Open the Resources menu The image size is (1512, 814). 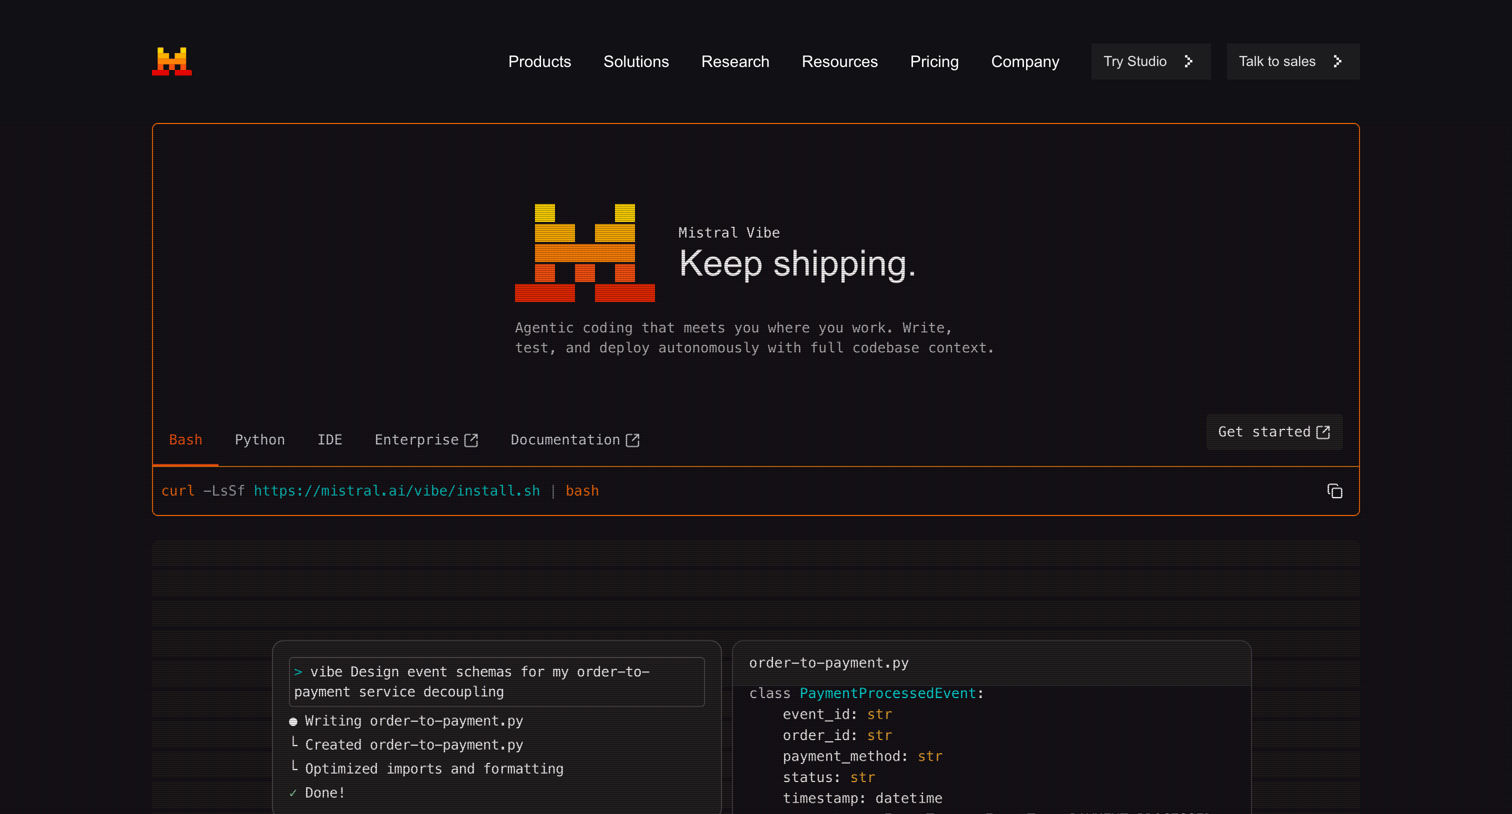tap(840, 62)
